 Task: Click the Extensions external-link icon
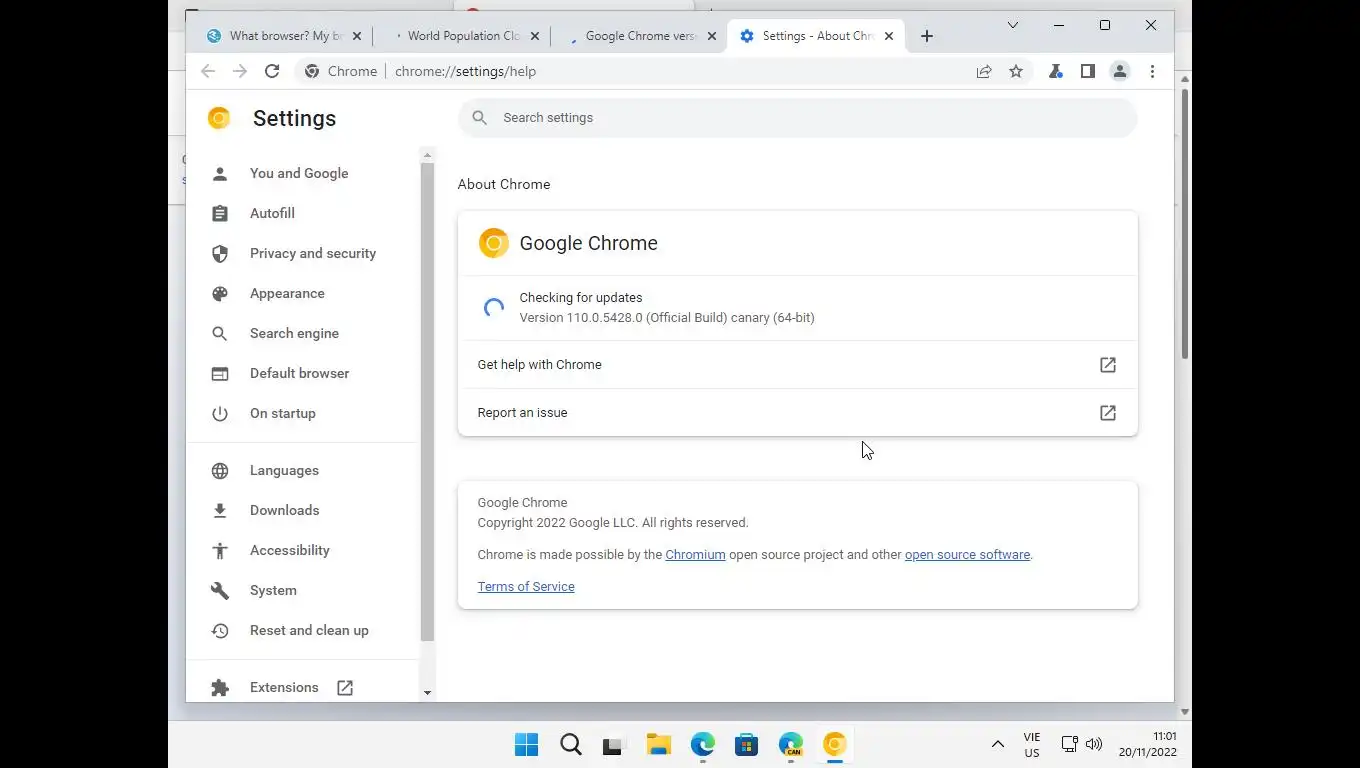[x=345, y=687]
